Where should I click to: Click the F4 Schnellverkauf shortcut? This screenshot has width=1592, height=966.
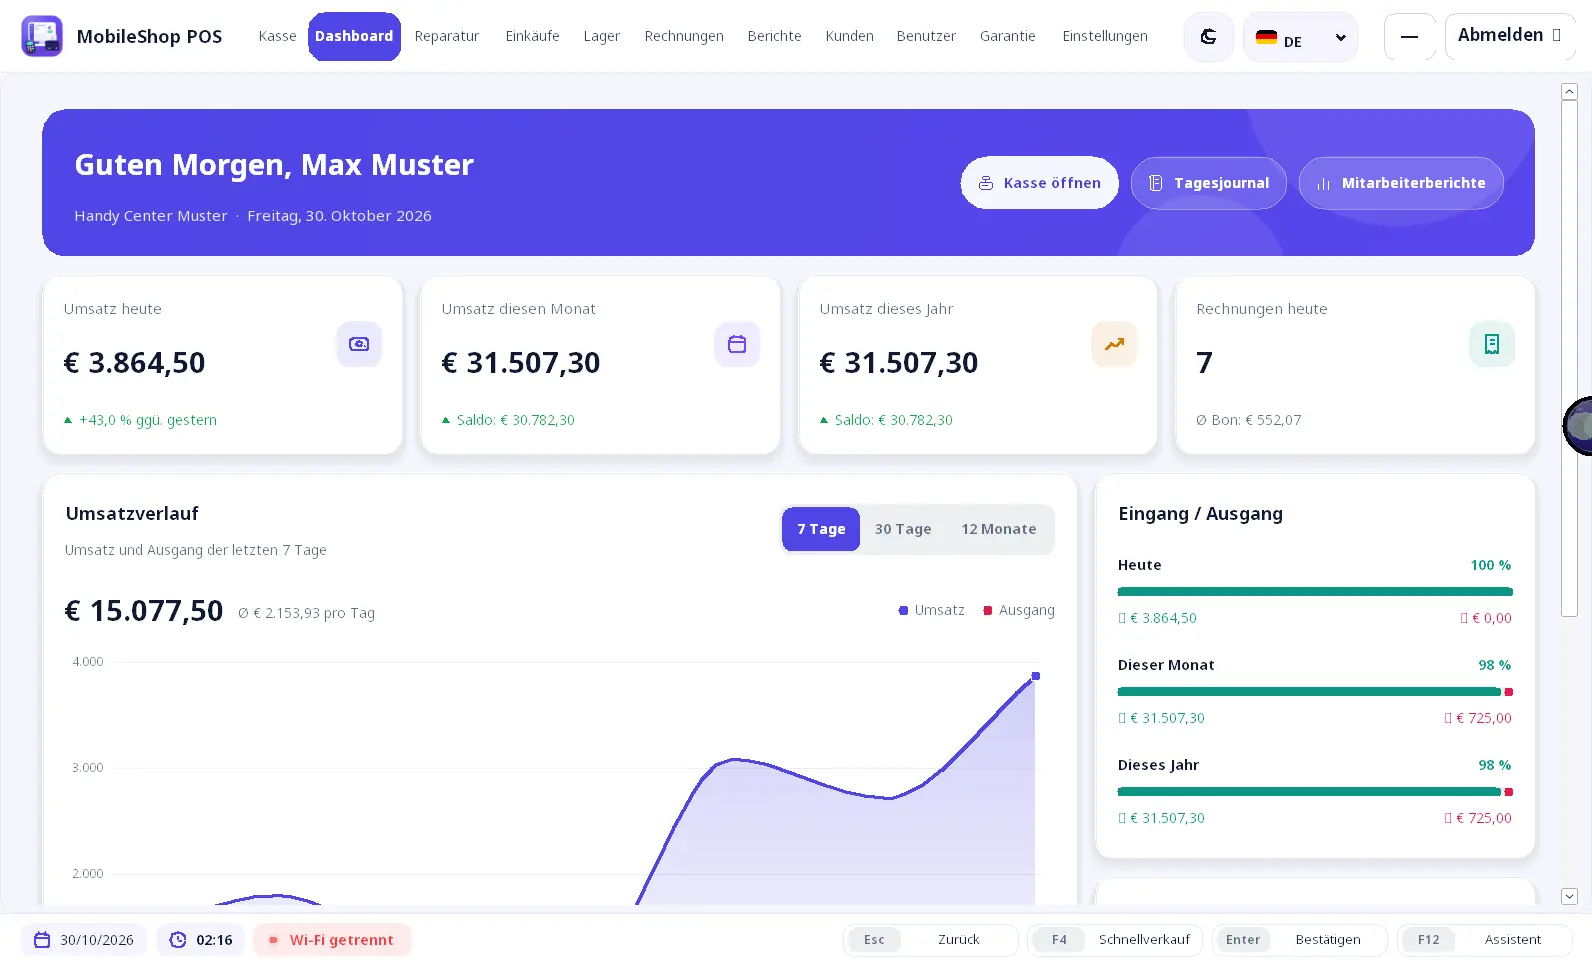point(1115,940)
